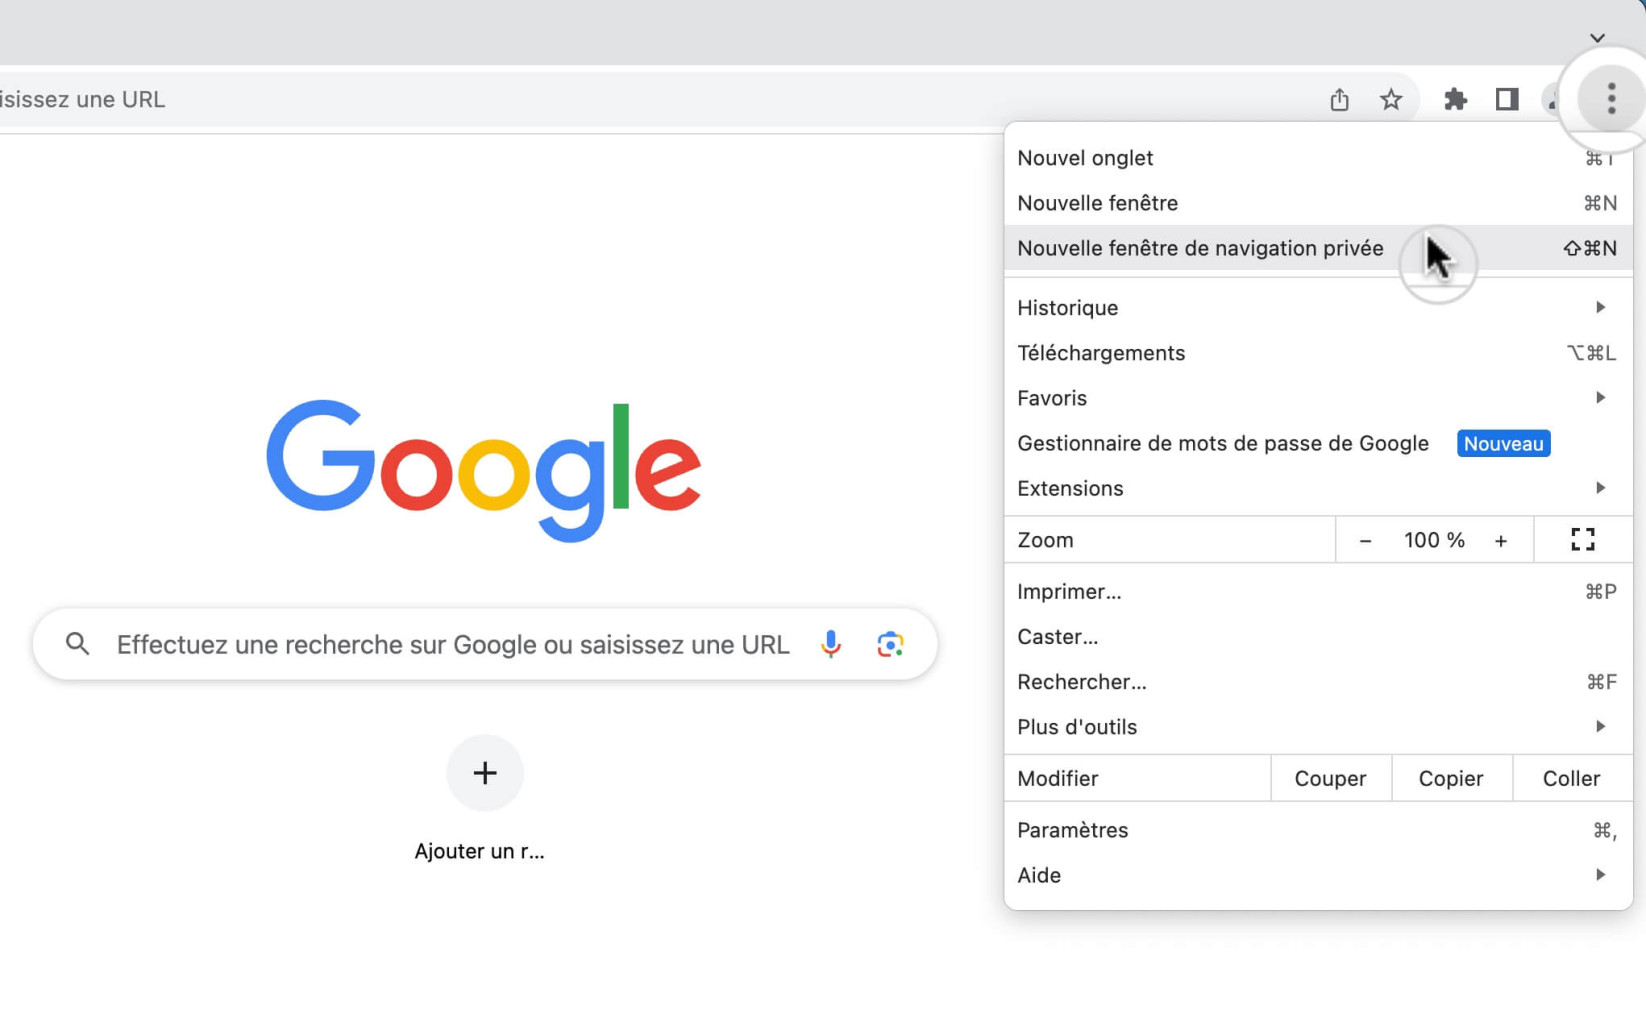1646x1018 pixels.
Task: Expand the Historique submenu arrow
Action: pyautogui.click(x=1601, y=308)
